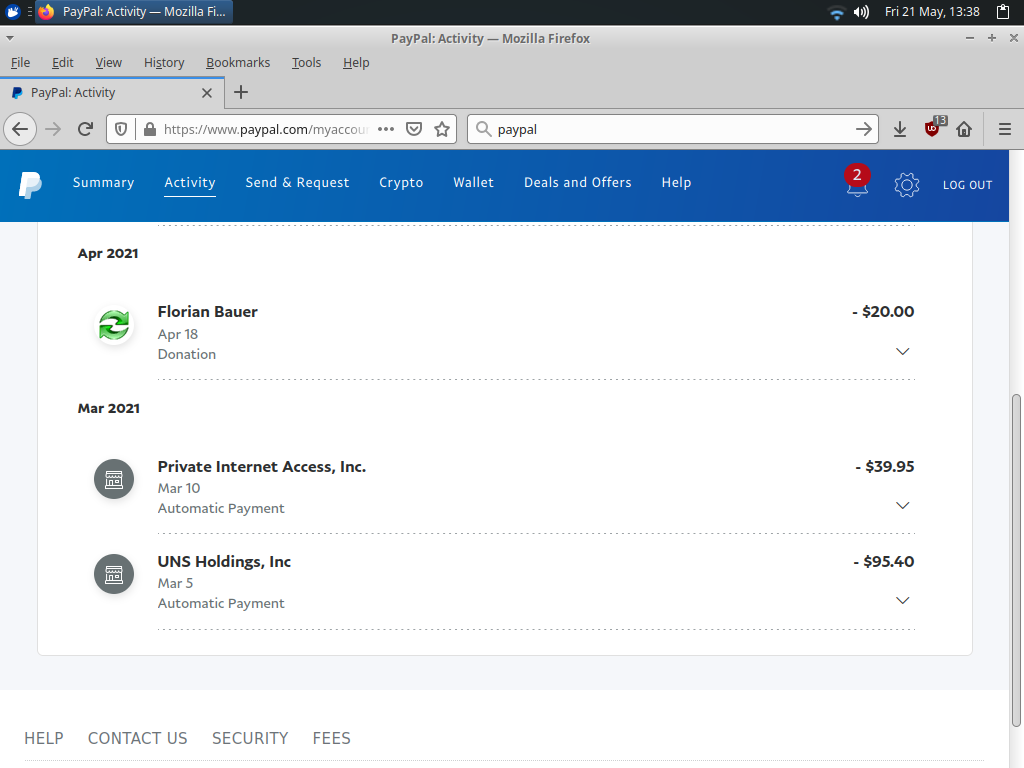The height and width of the screenshot is (768, 1024).
Task: Click Private Internet Access merchant icon
Action: pos(114,479)
